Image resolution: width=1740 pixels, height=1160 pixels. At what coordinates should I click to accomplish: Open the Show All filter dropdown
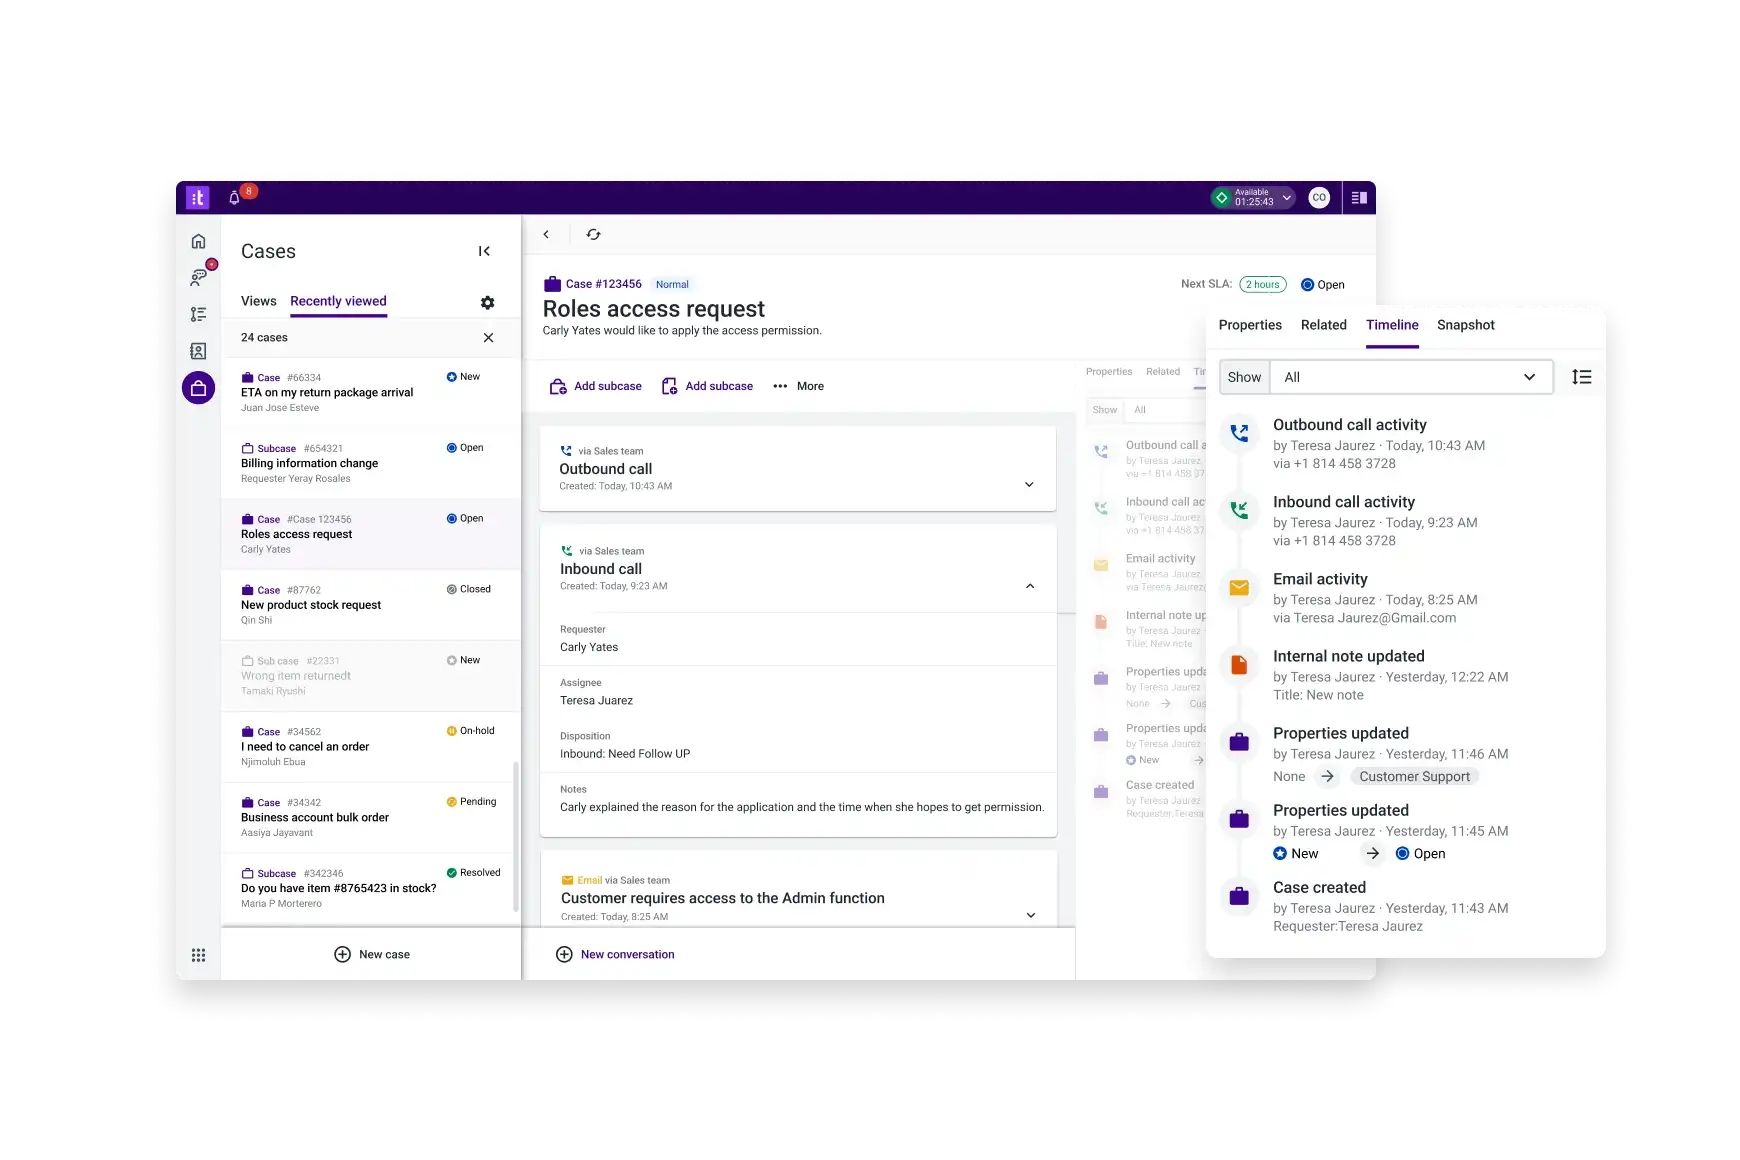(x=1412, y=377)
